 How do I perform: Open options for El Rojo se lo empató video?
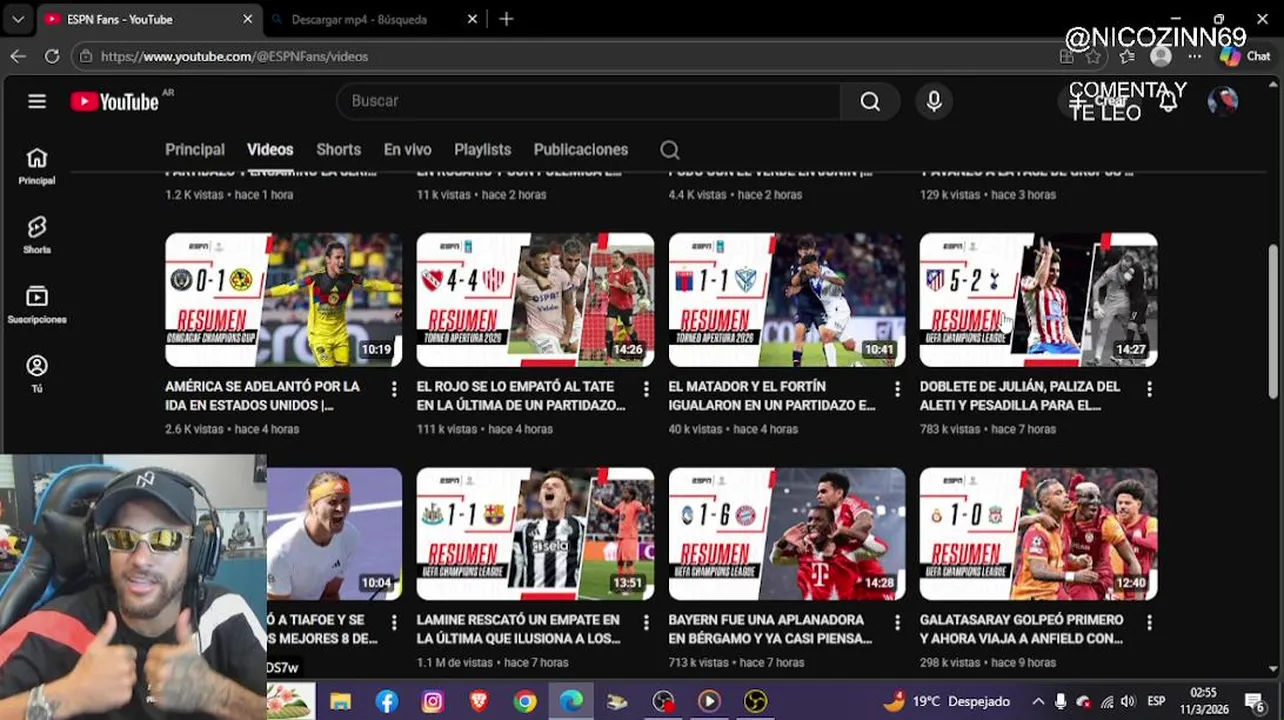(646, 388)
